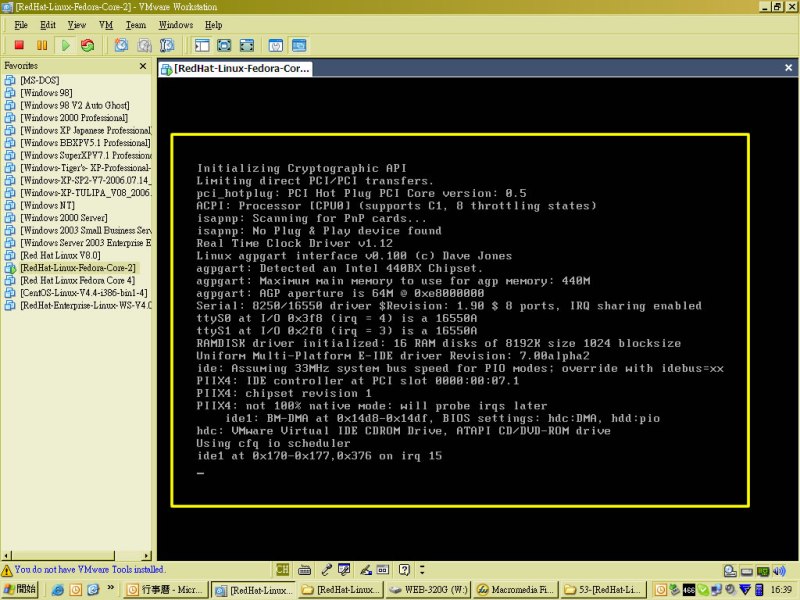Open the VM menu
800x600 pixels.
pyautogui.click(x=106, y=25)
